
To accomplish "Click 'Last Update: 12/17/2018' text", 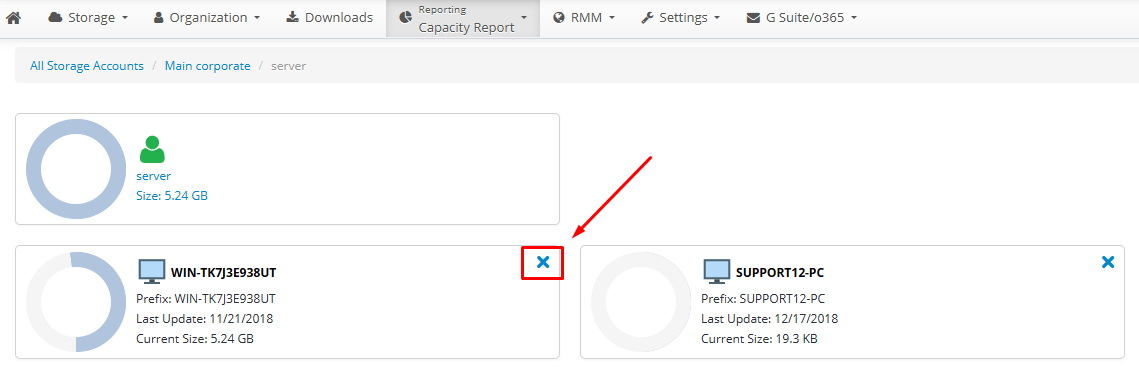I will point(770,319).
